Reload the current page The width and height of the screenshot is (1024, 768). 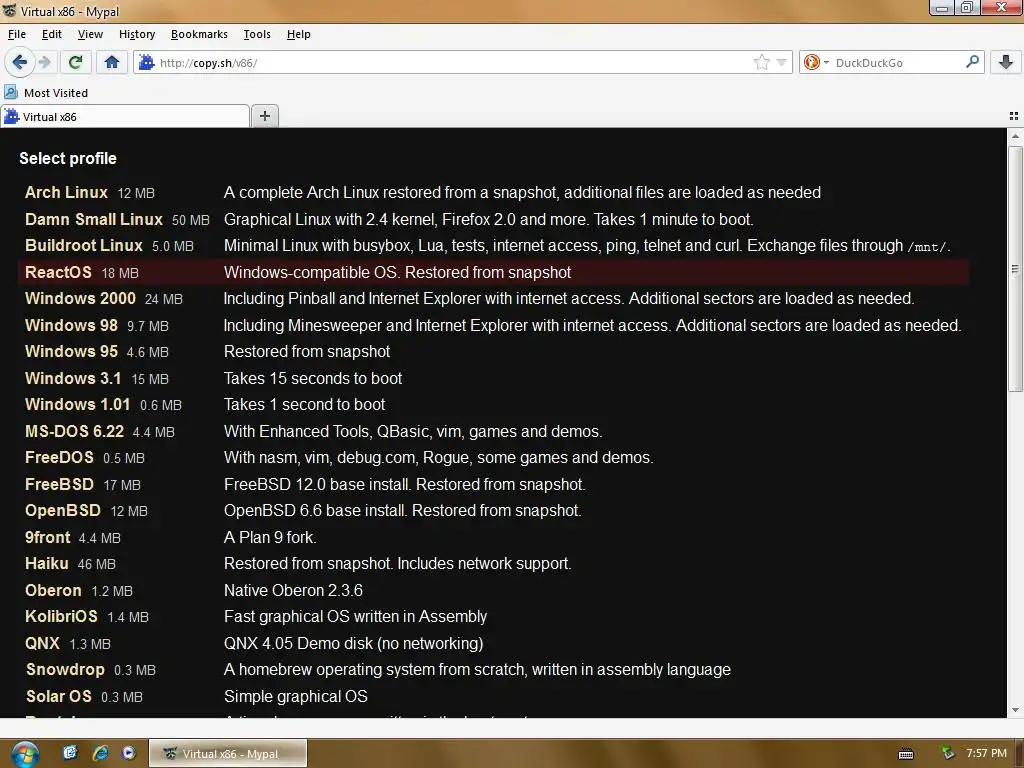click(x=75, y=62)
